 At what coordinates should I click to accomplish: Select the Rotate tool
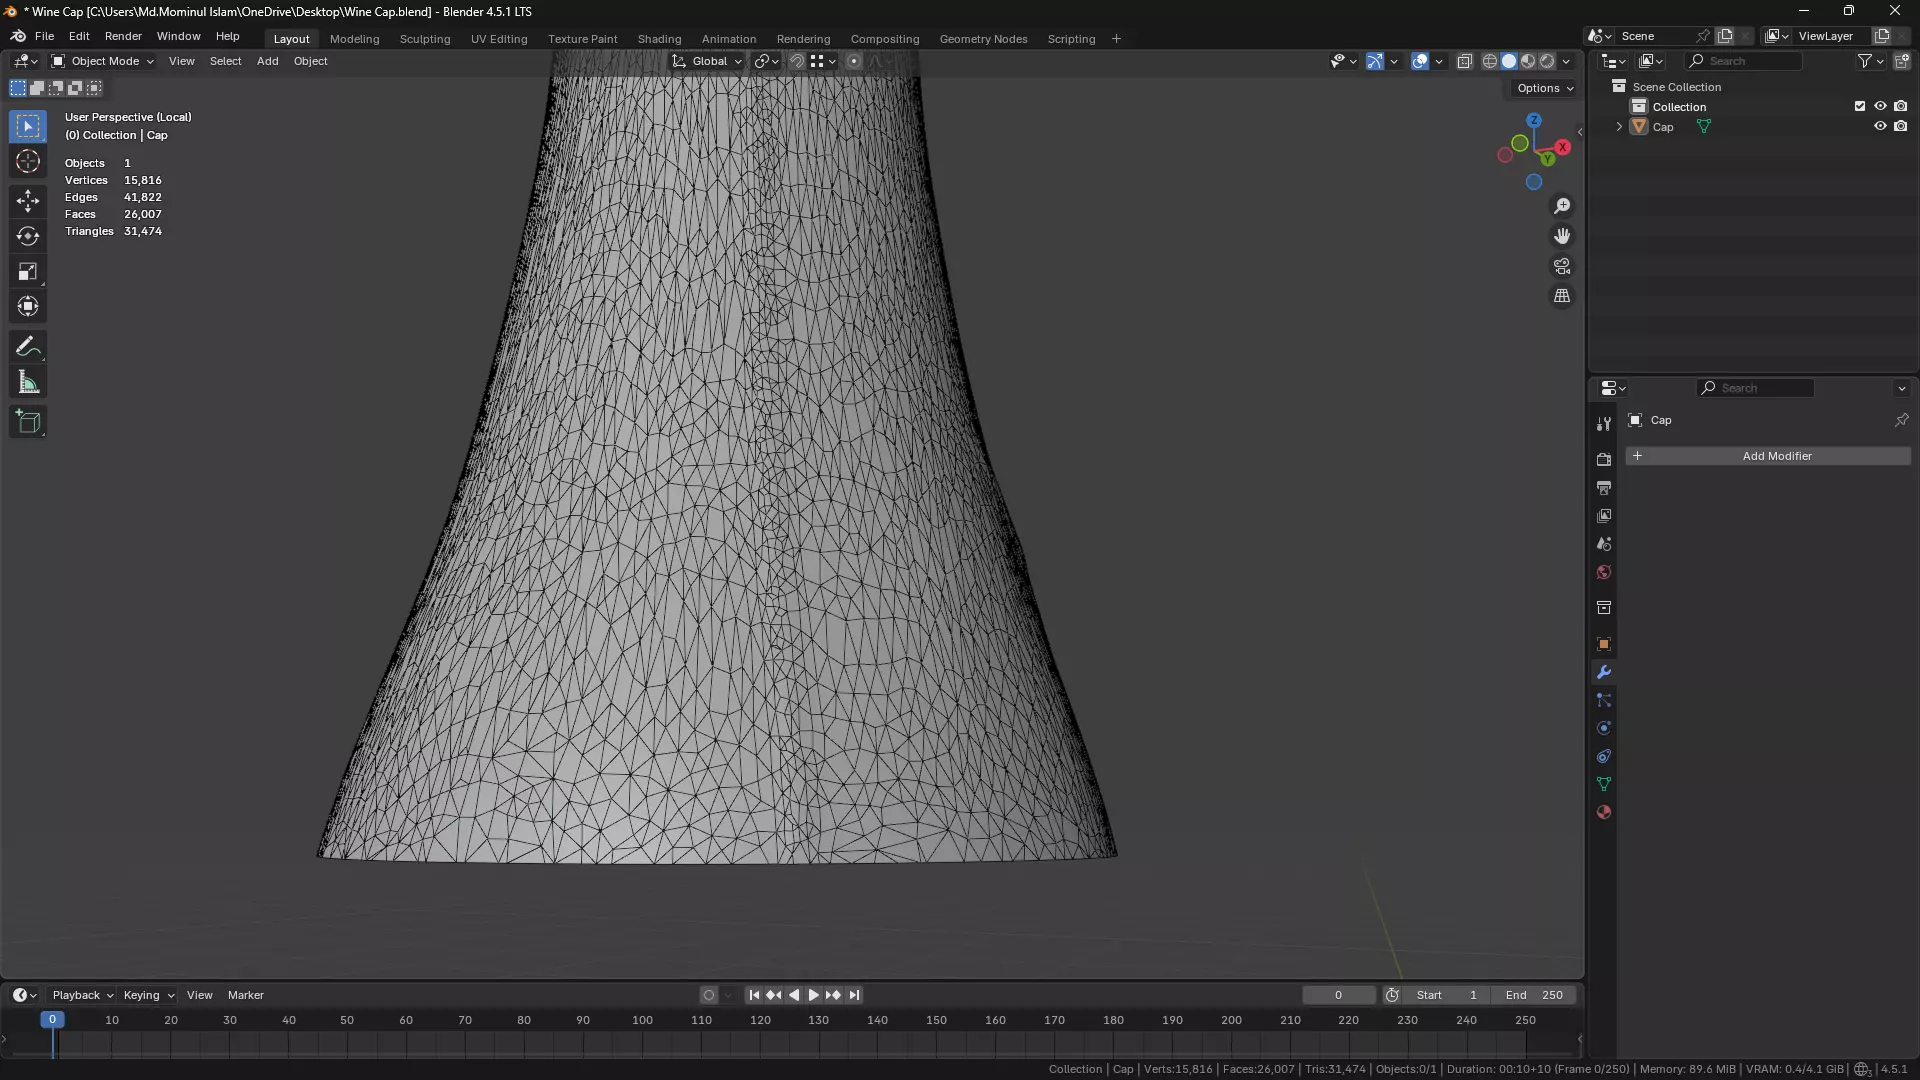28,236
